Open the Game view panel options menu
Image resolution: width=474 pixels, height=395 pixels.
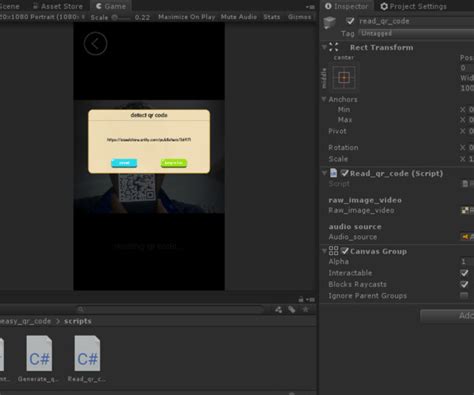coord(310,6)
